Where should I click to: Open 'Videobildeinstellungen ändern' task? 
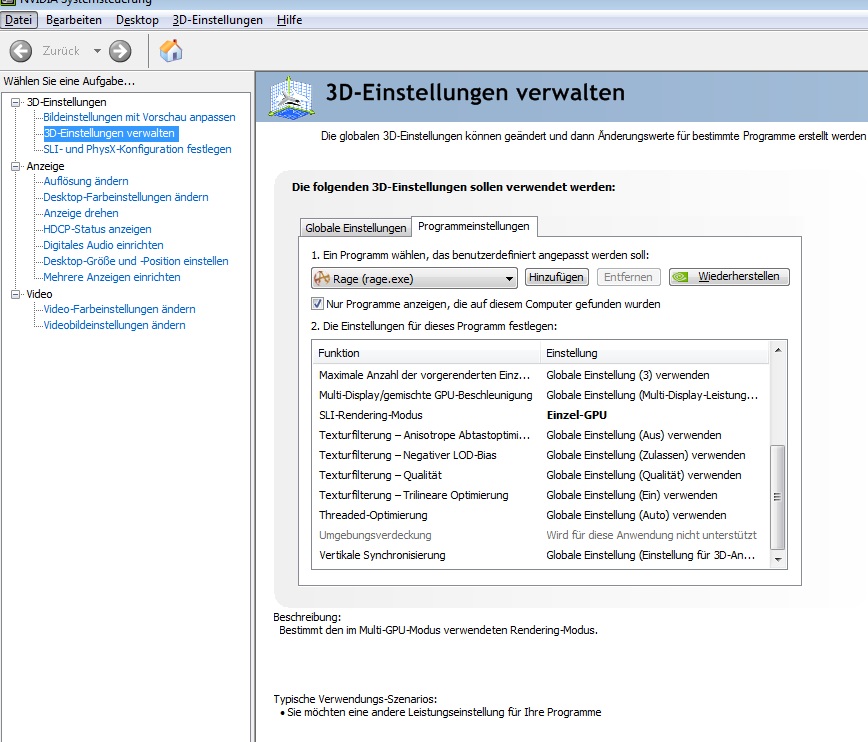point(115,325)
